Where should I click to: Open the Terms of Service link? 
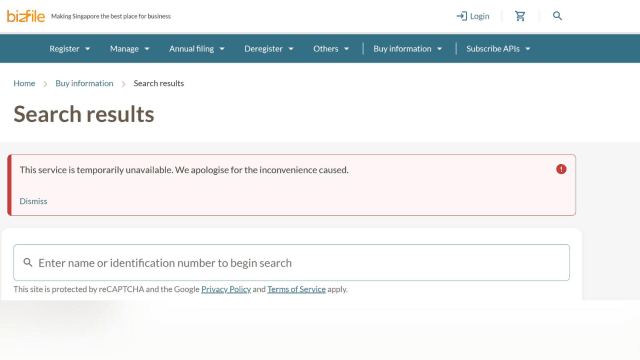pos(296,289)
